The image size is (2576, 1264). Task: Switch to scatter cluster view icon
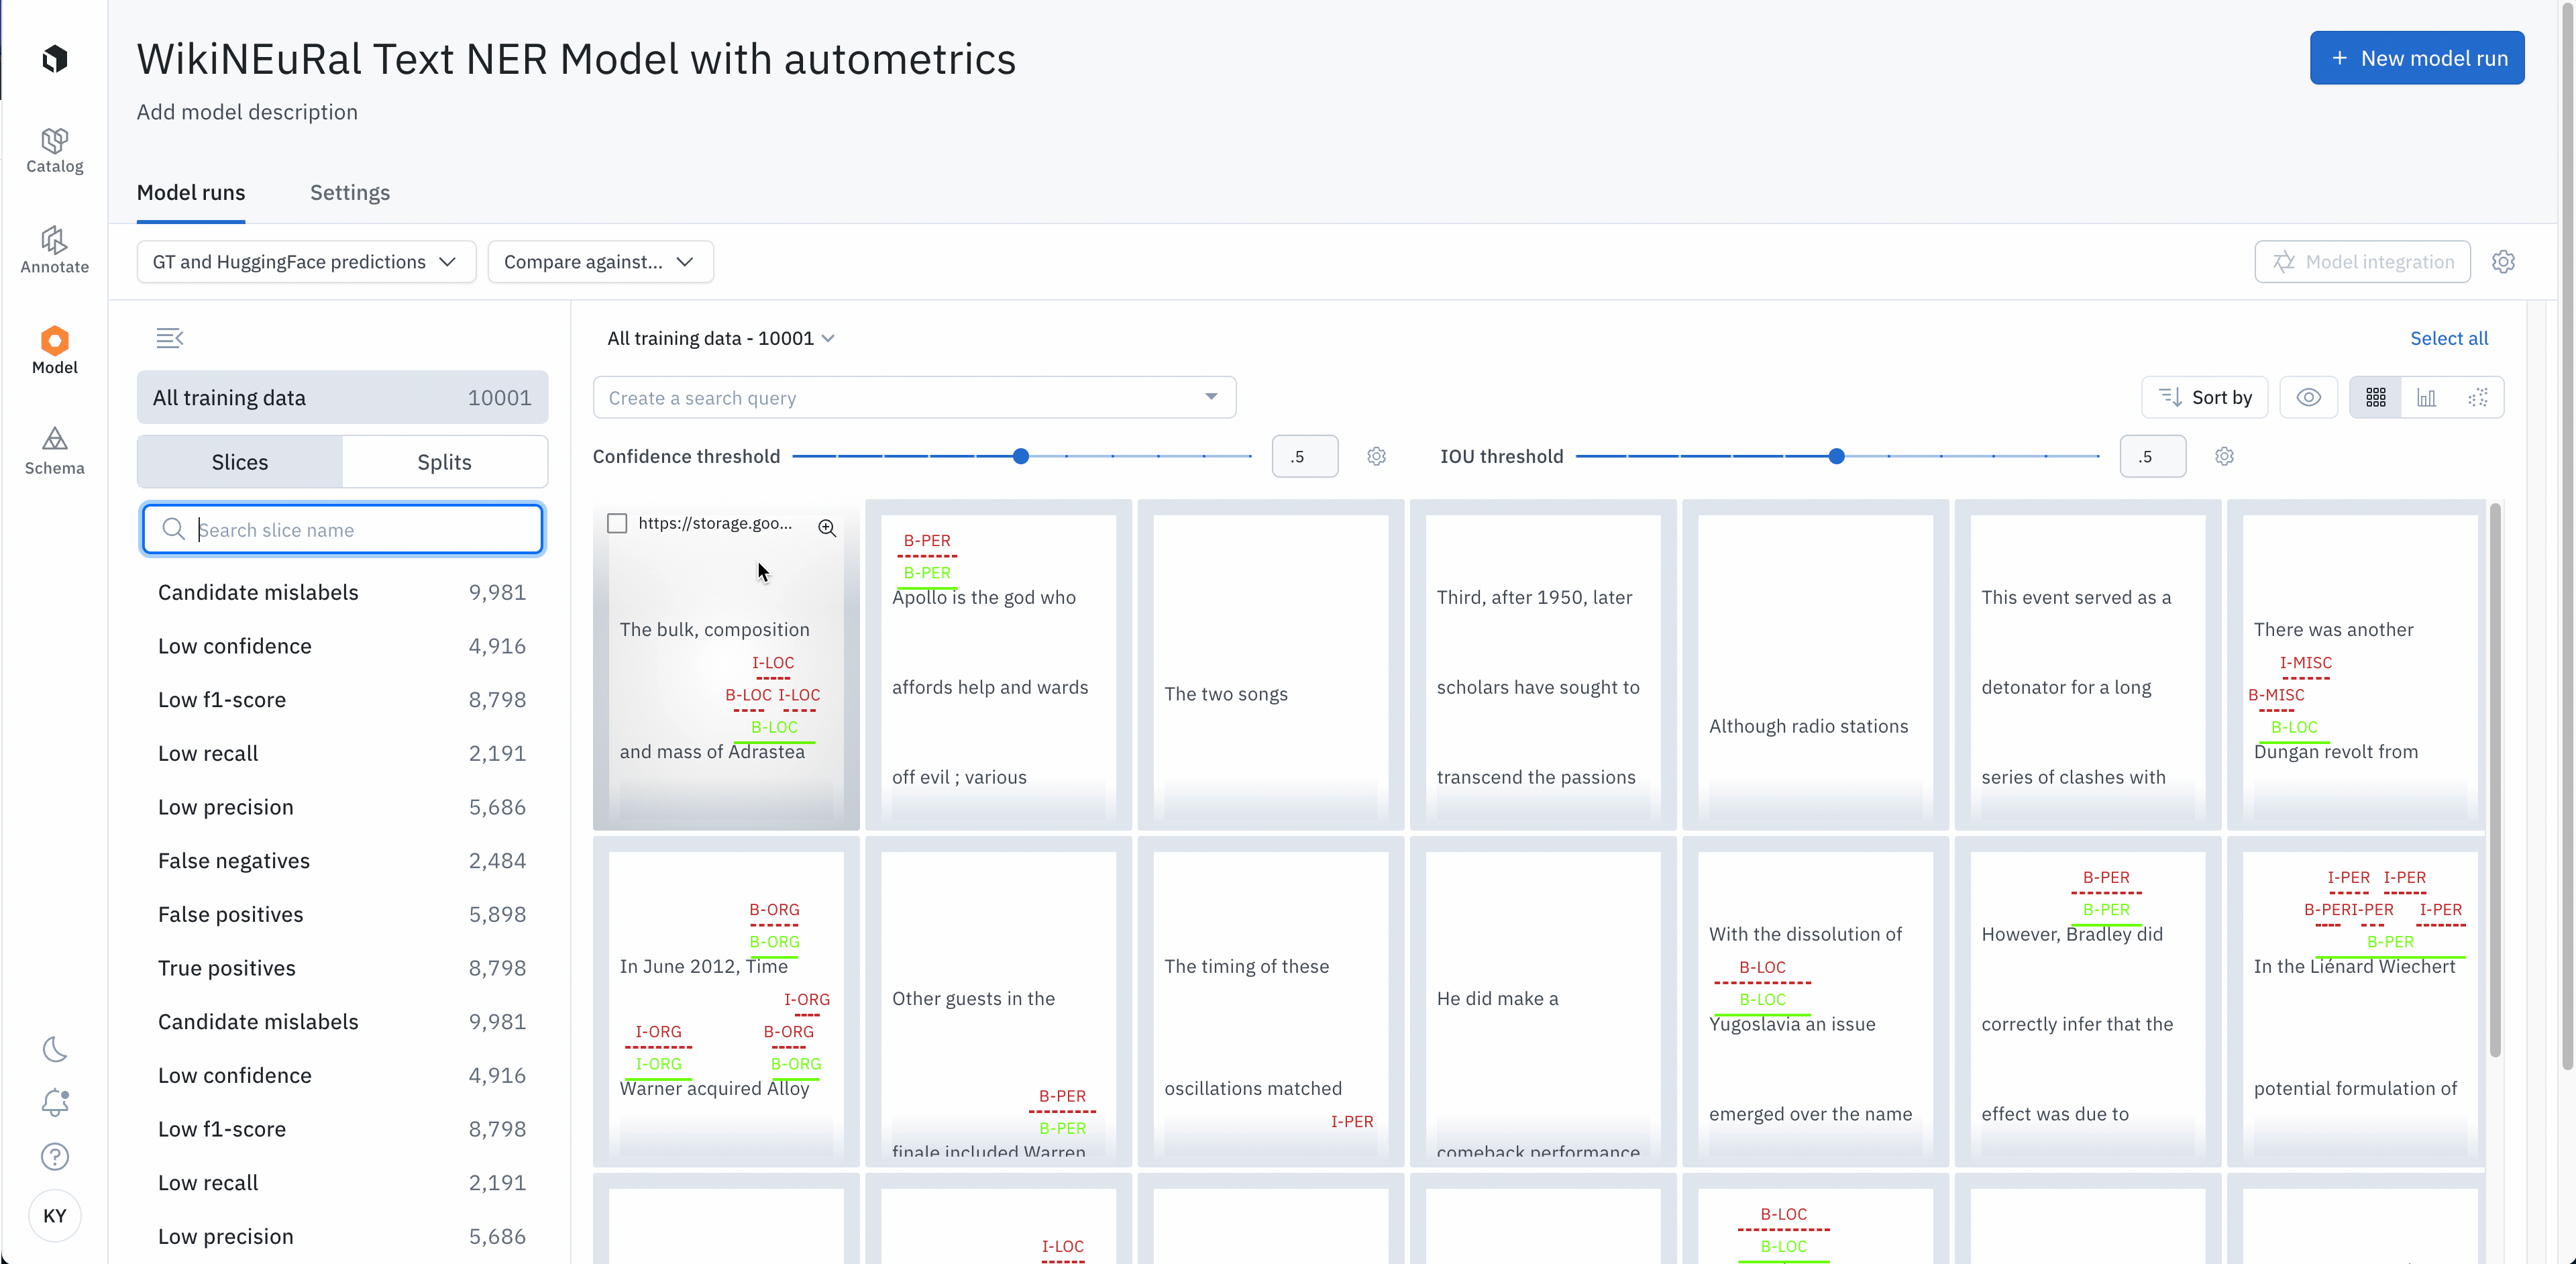(x=2477, y=398)
